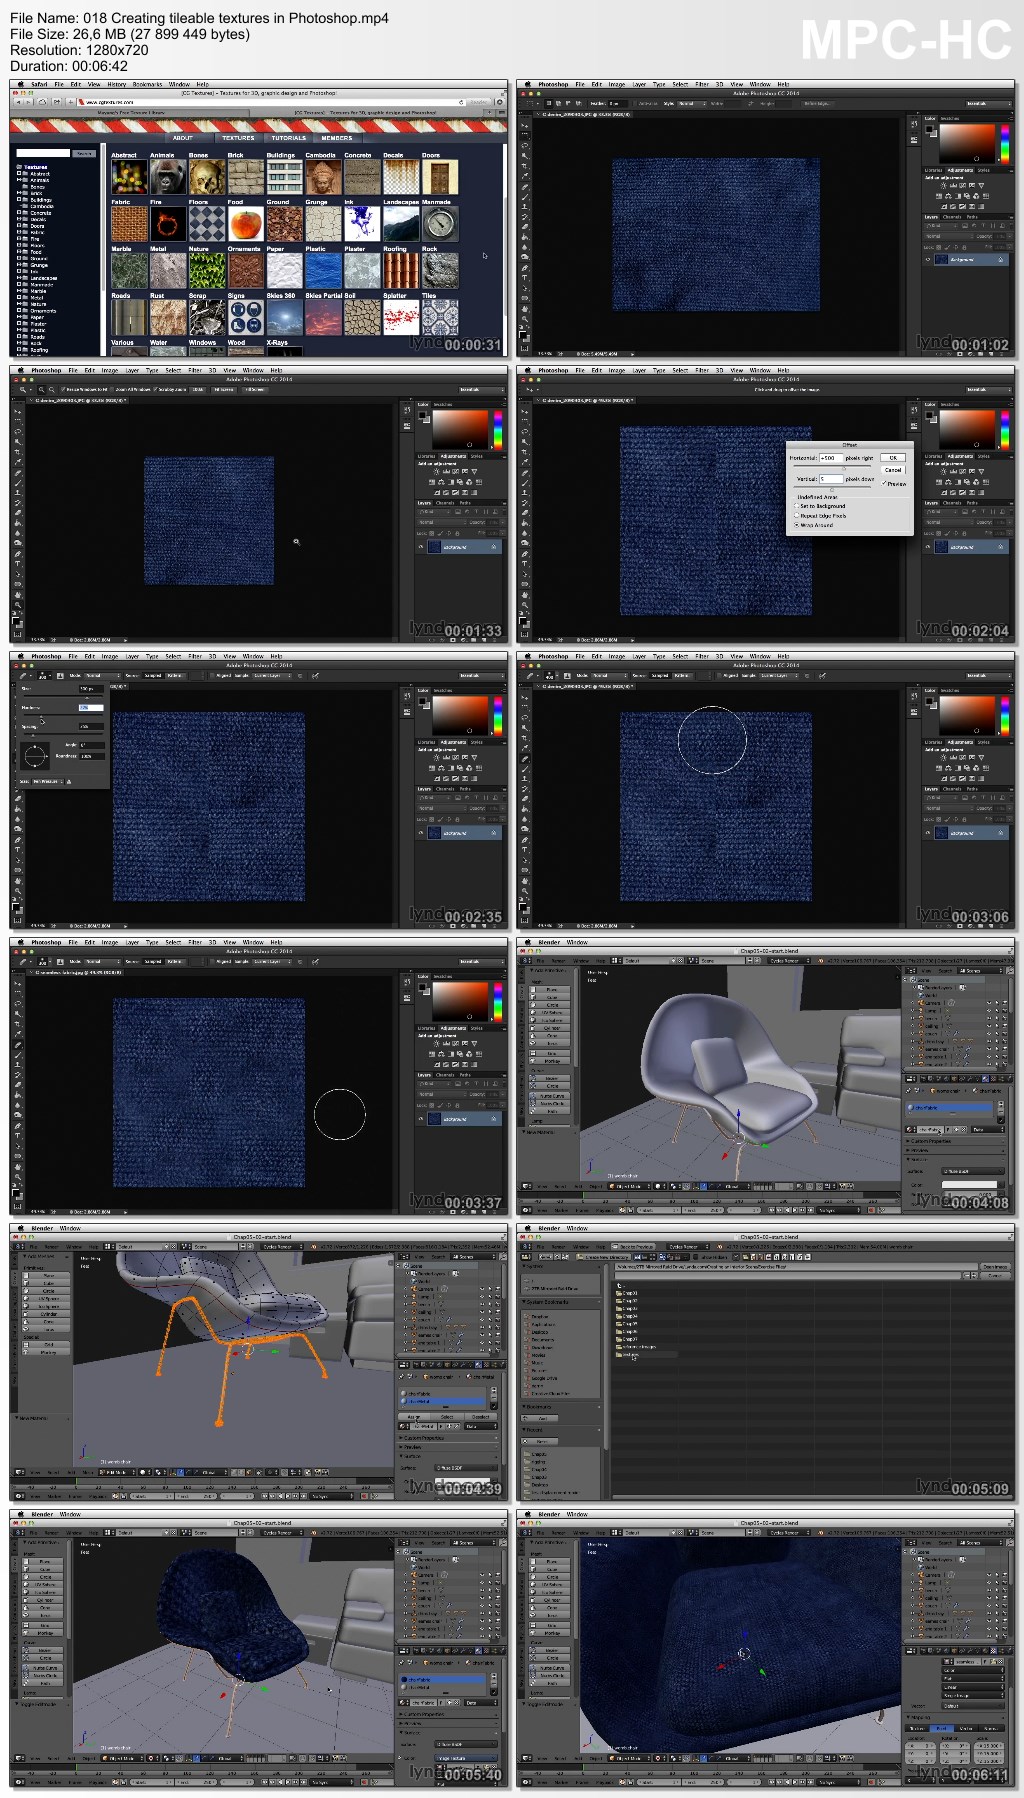Click Search button in 00:00:31 website sidebar
The width and height of the screenshot is (1024, 1798).
84,154
